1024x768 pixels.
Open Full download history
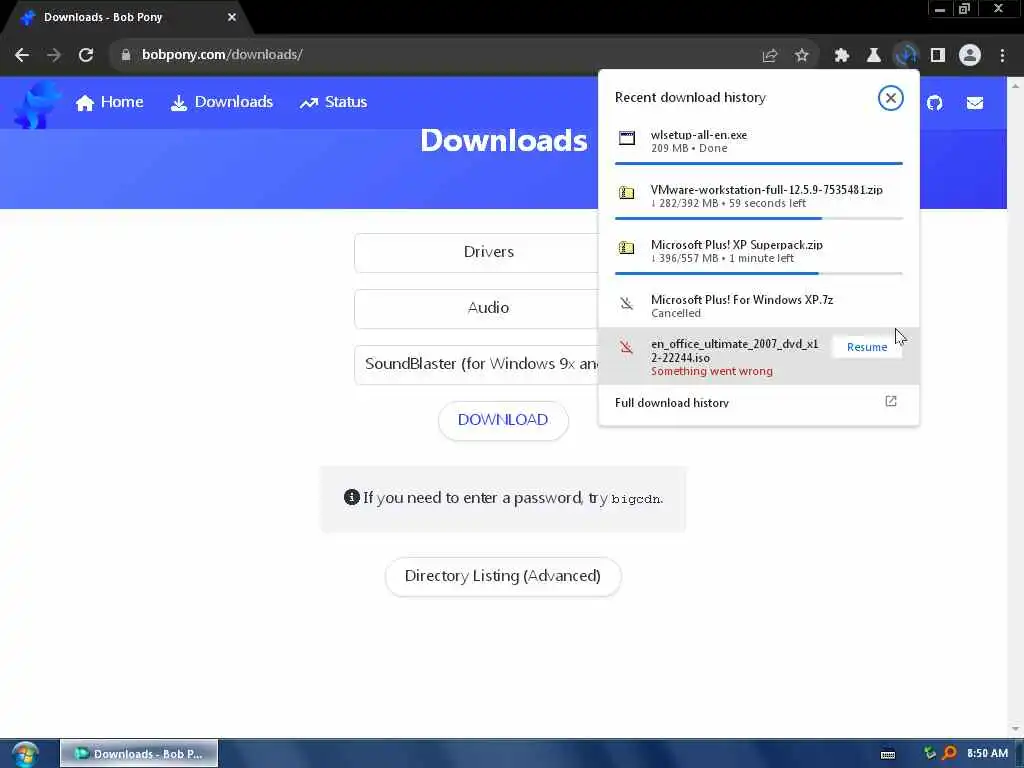[x=758, y=402]
